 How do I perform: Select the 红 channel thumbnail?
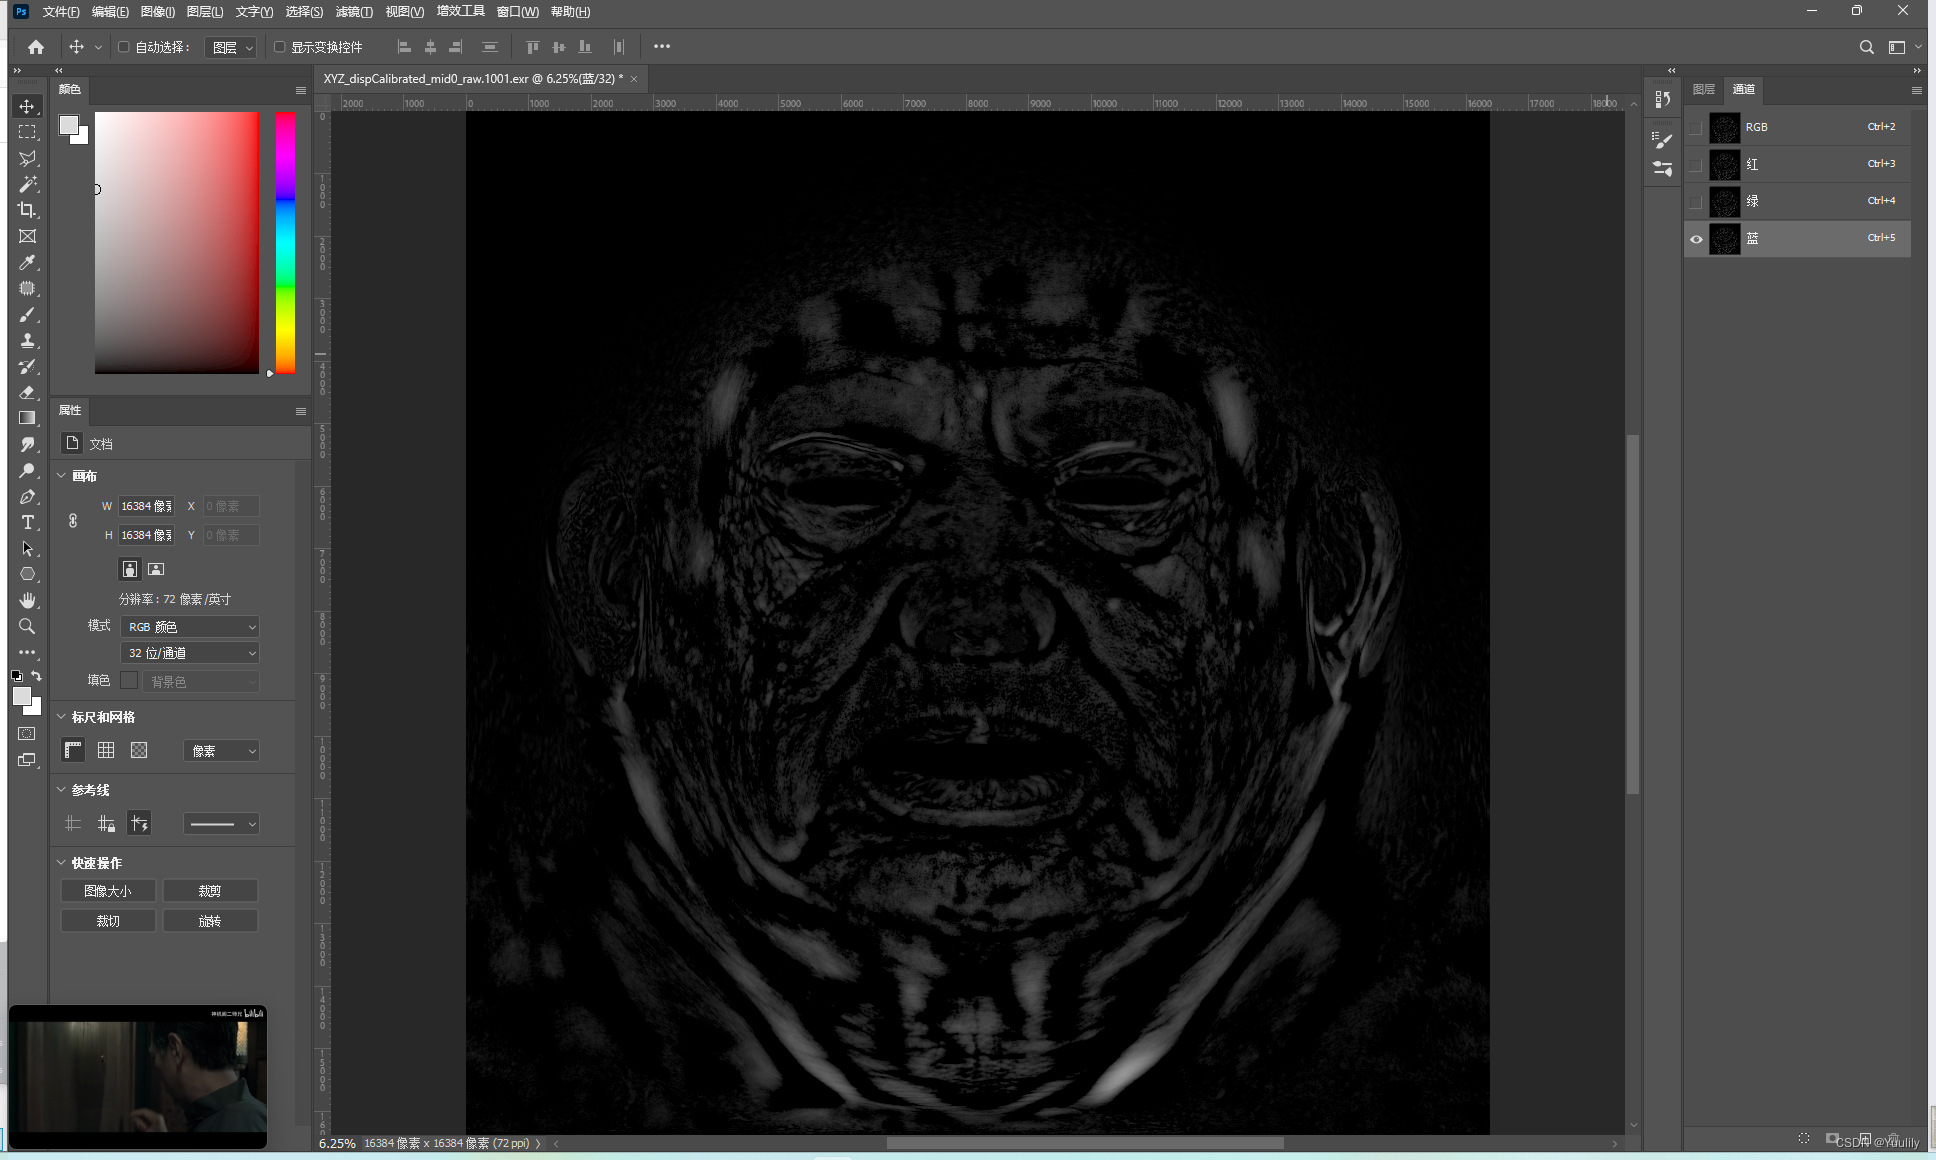click(1724, 164)
